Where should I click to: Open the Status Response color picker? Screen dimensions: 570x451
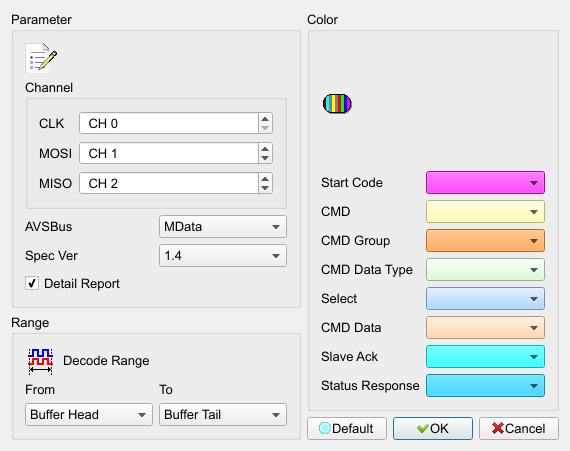click(485, 386)
